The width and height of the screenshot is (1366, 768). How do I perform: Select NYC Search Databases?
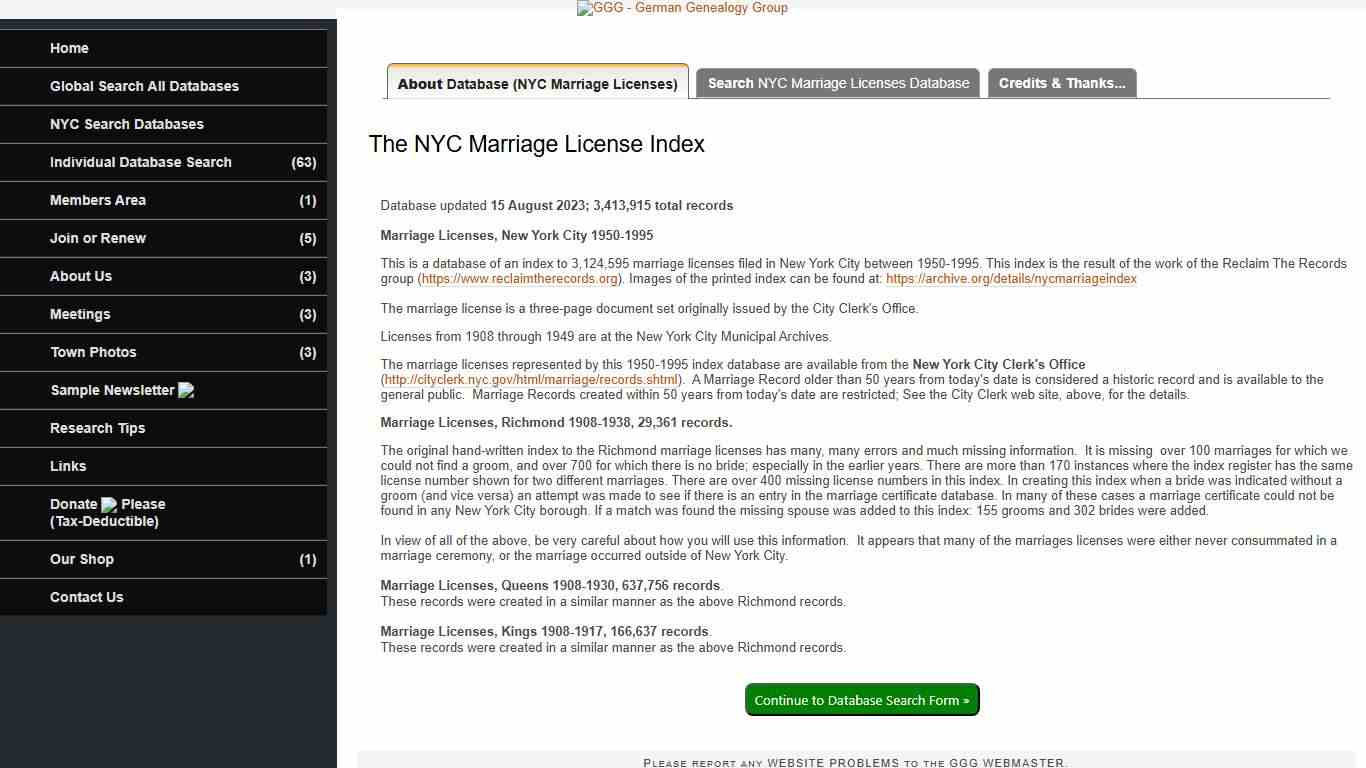(127, 124)
